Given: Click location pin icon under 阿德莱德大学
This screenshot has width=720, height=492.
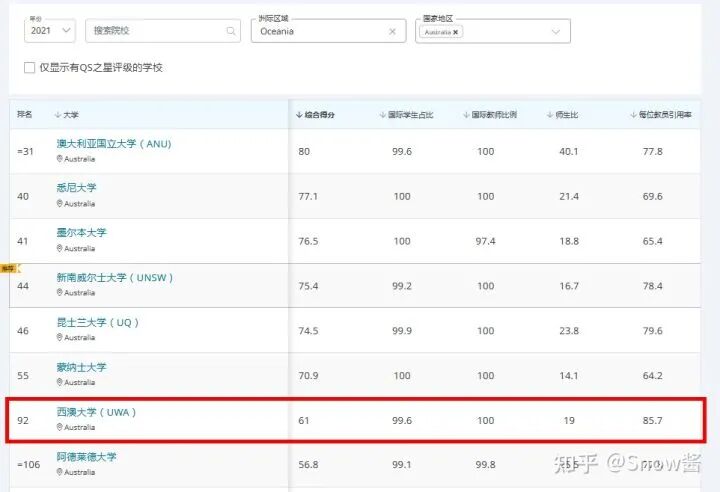Looking at the screenshot, I should [x=59, y=472].
